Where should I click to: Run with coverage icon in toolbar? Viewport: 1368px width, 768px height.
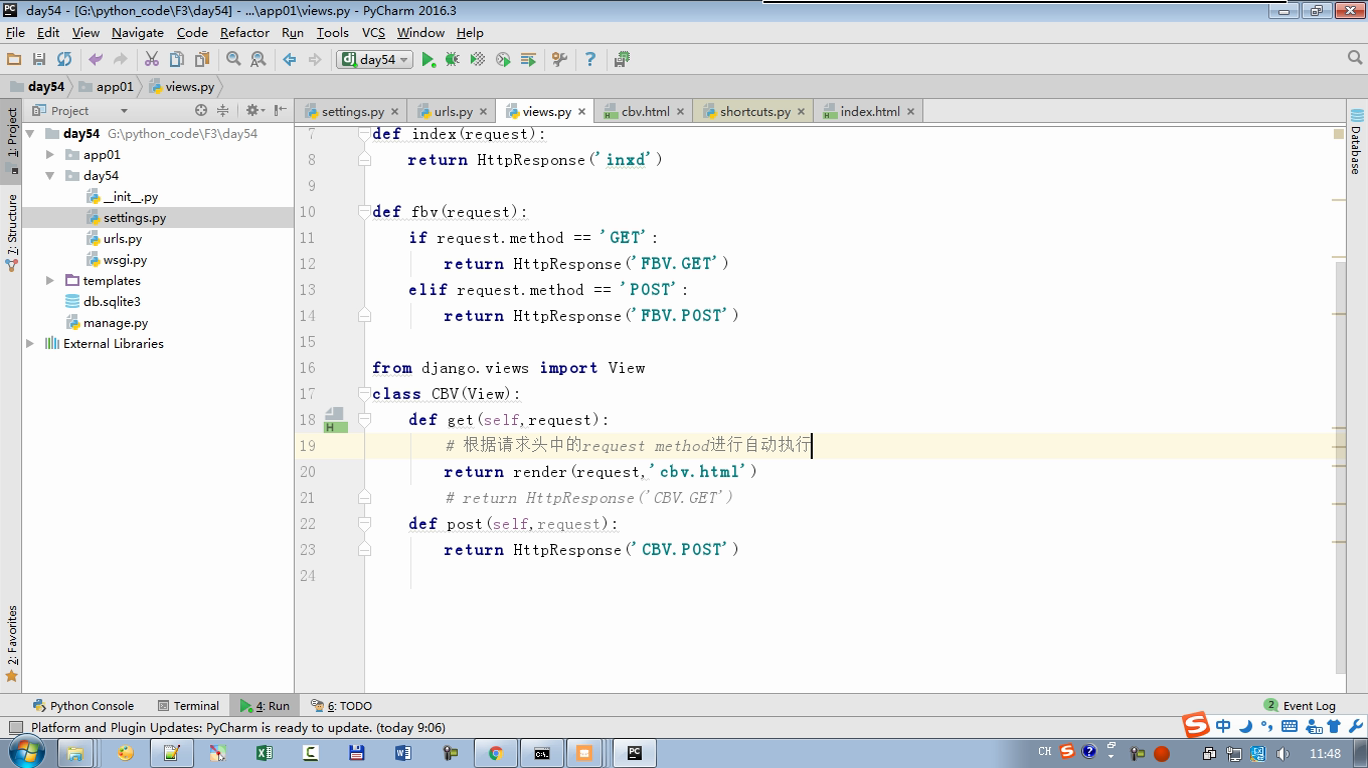[x=478, y=60]
